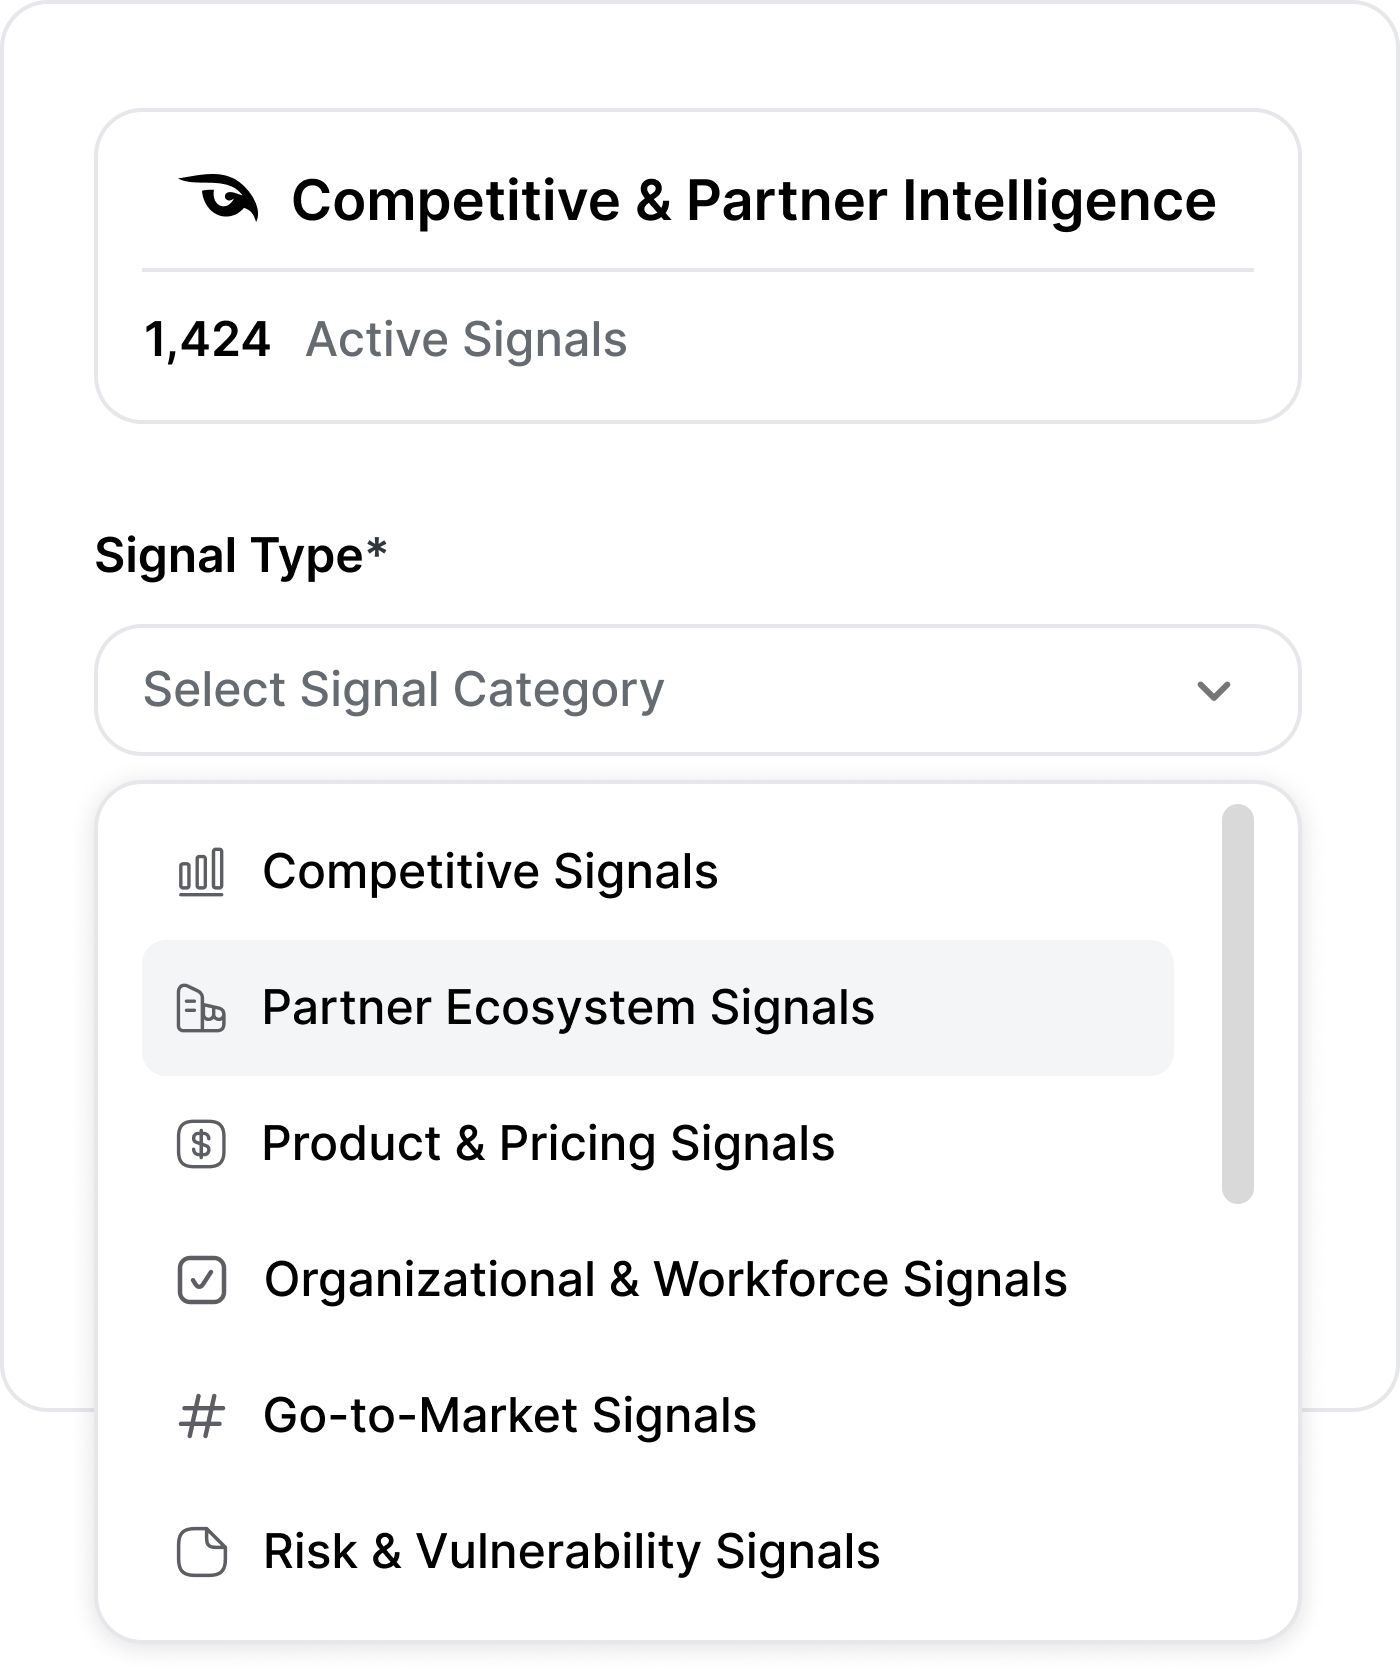Choose Competitive Signals from the list
Screen dimensions: 1400x1676
pyautogui.click(x=490, y=872)
